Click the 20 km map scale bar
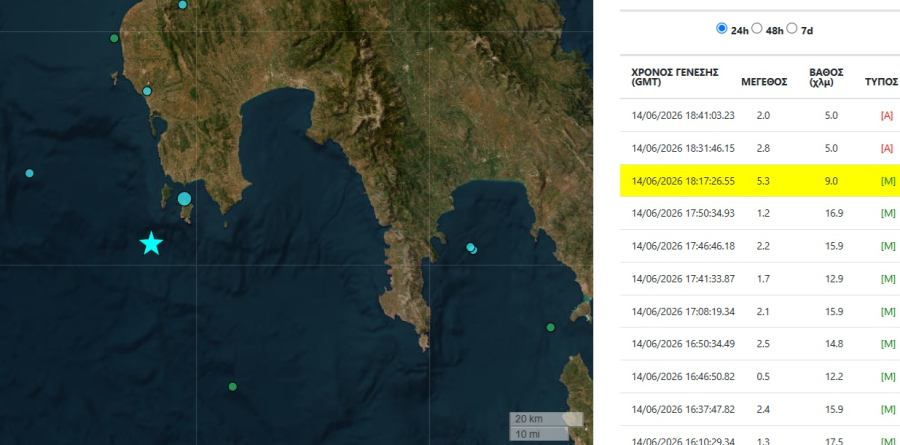The width and height of the screenshot is (900, 445). (546, 419)
